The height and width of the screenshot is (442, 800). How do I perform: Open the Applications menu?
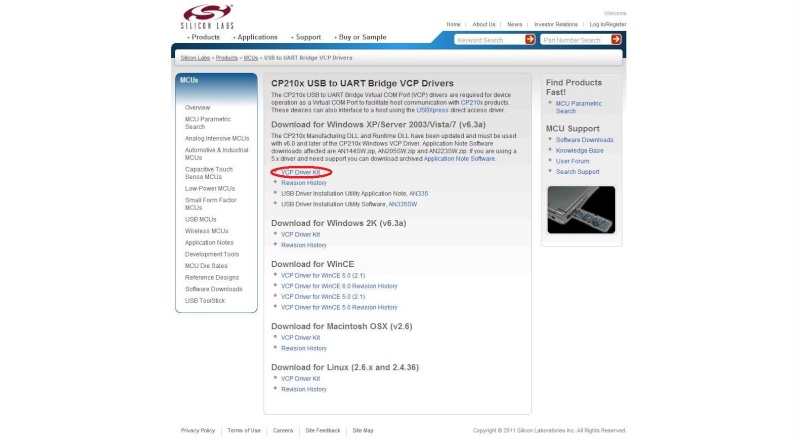(257, 37)
